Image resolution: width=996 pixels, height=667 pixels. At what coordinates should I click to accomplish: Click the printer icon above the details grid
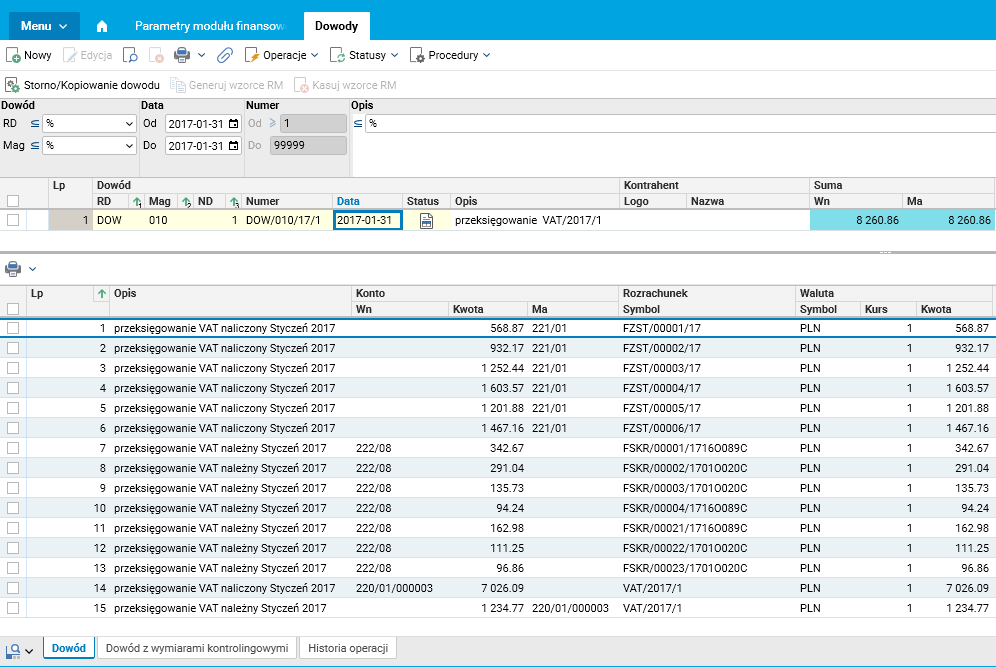tap(13, 268)
